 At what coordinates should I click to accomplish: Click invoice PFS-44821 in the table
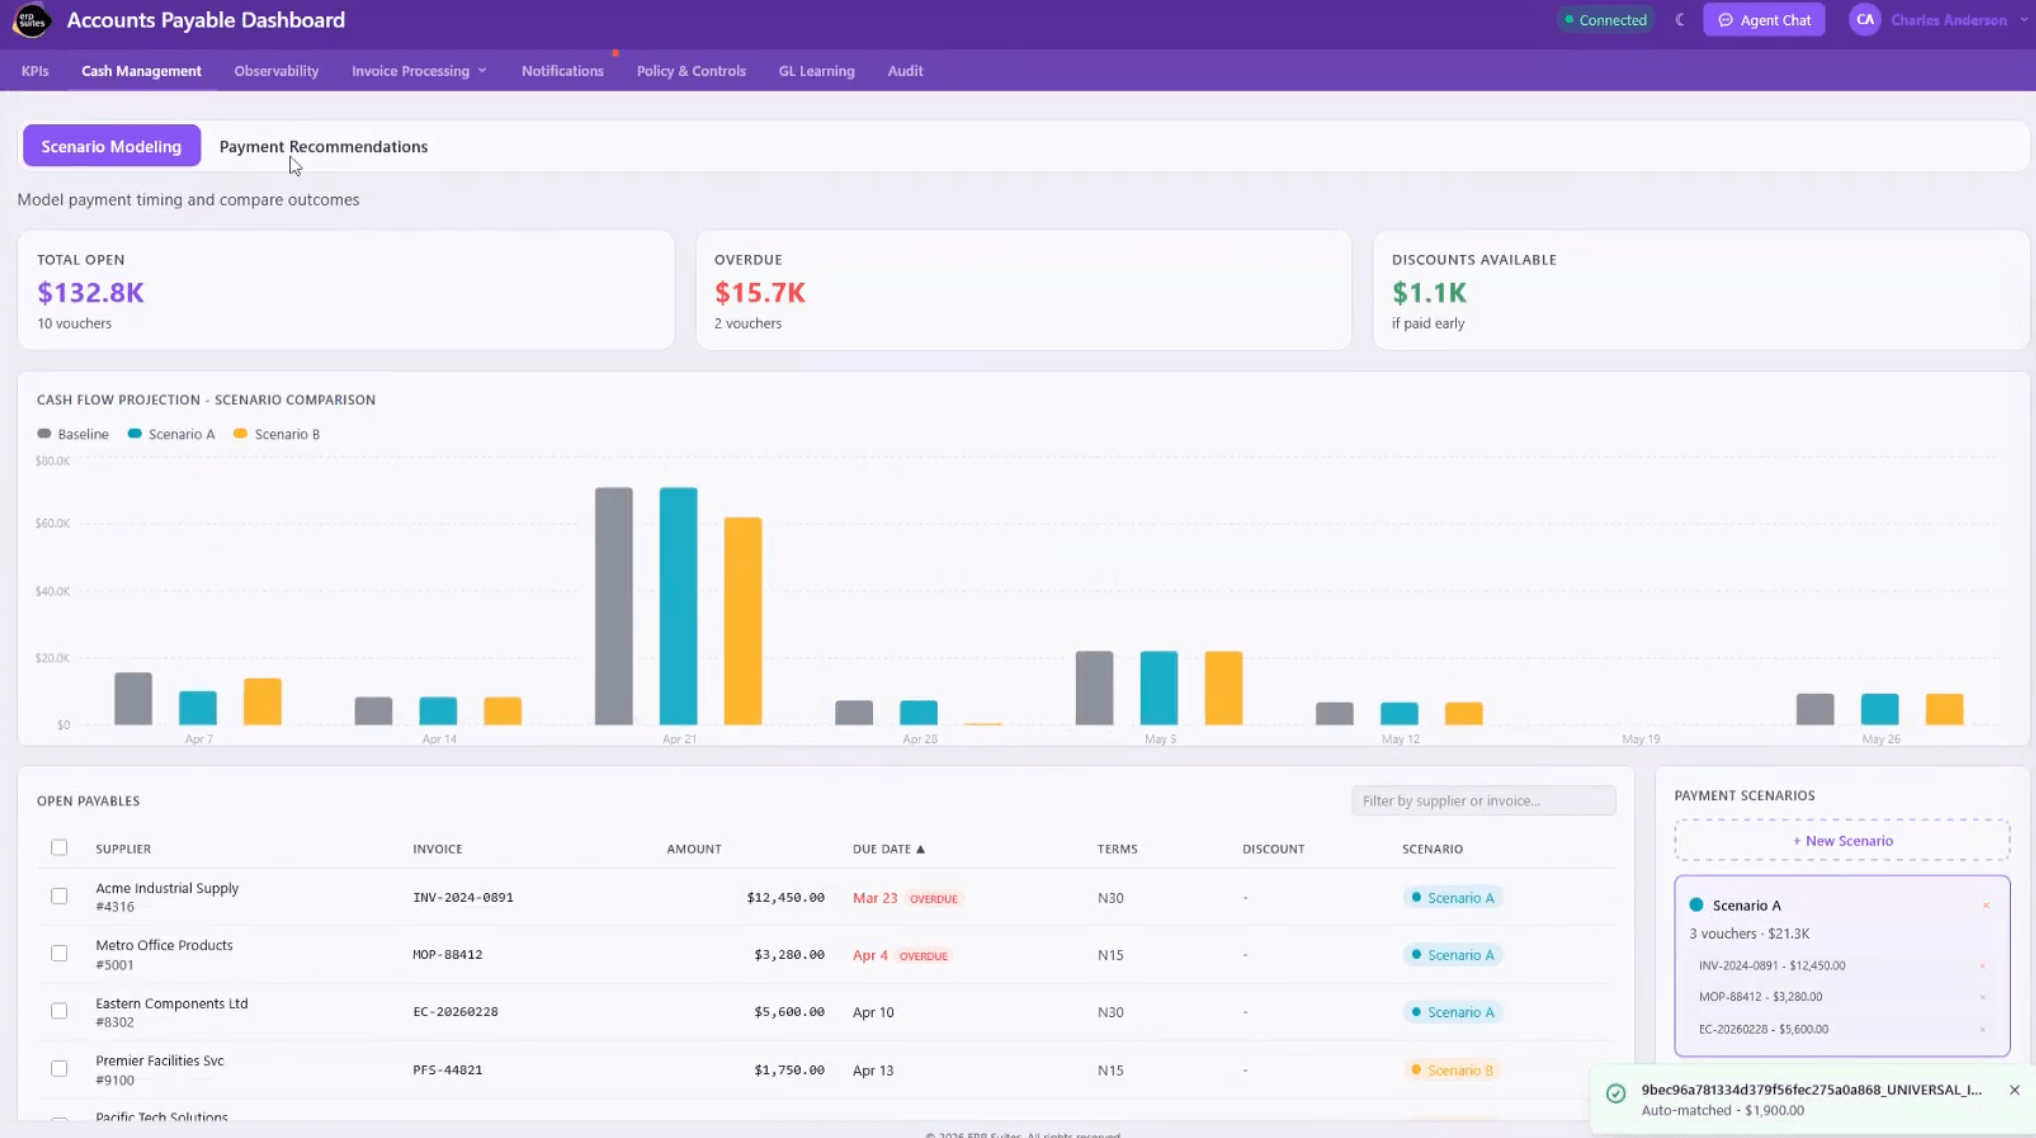pyautogui.click(x=448, y=1070)
